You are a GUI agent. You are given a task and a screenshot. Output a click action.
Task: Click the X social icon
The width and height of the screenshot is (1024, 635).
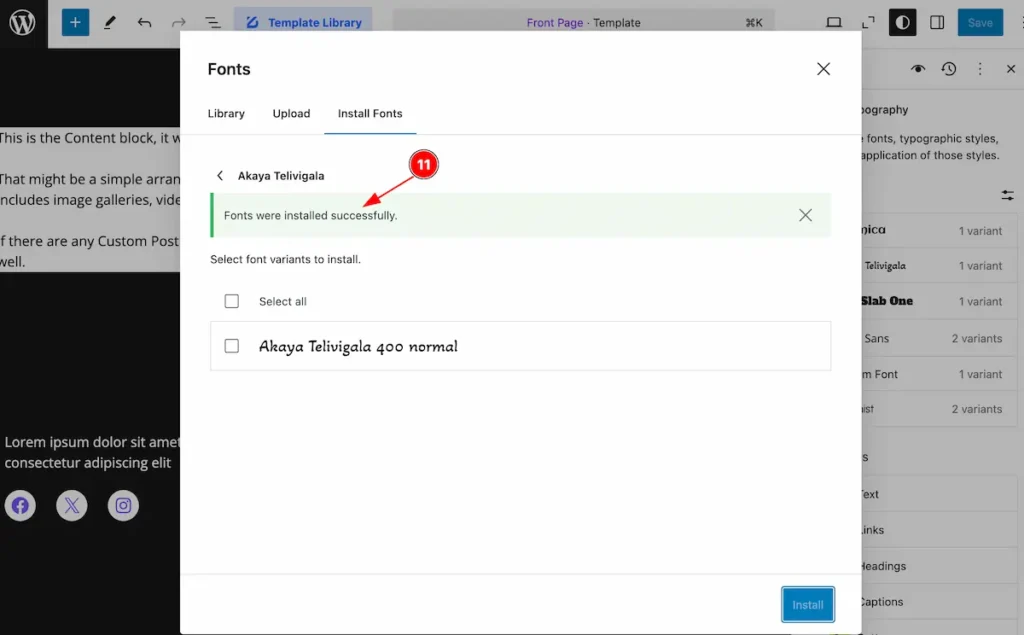click(x=72, y=506)
